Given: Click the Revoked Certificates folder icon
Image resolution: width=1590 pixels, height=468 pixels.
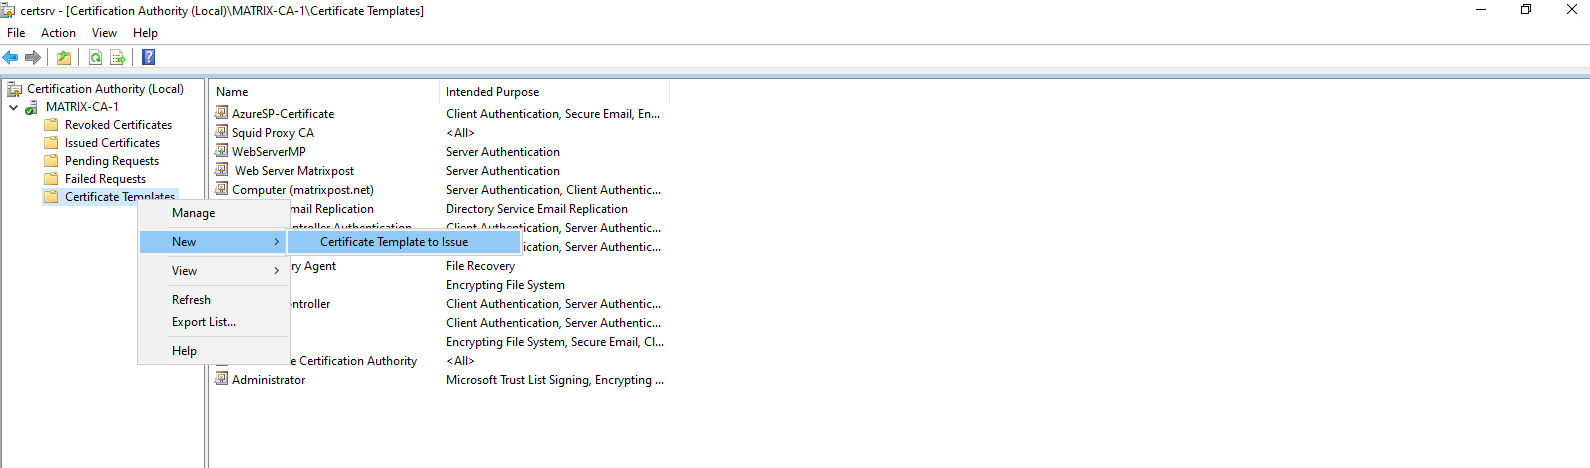Looking at the screenshot, I should [51, 125].
